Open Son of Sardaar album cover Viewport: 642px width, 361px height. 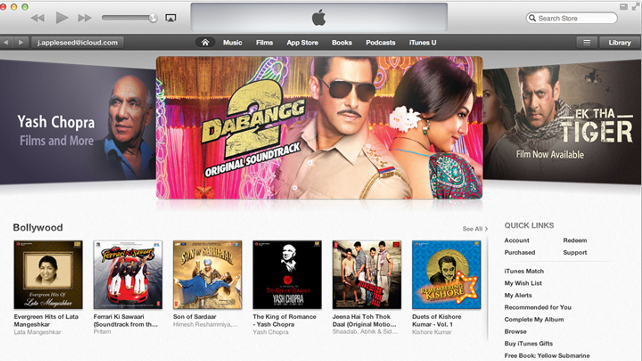(x=207, y=275)
